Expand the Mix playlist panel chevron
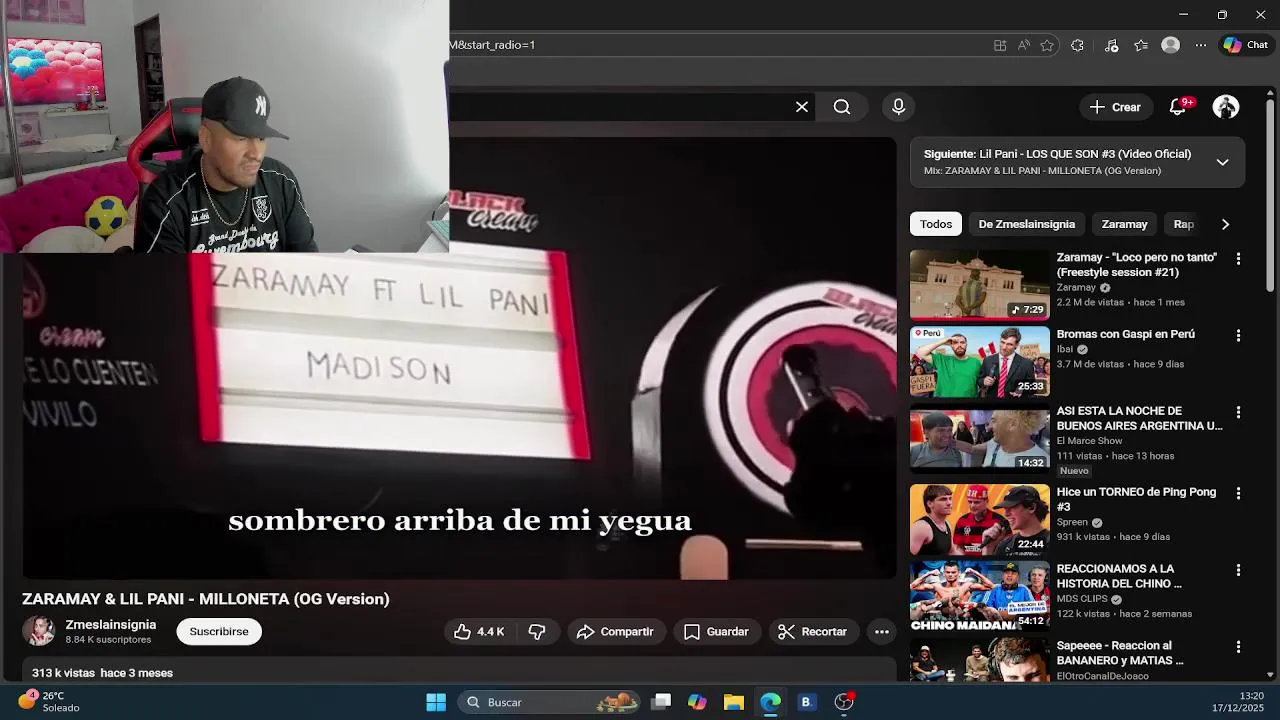This screenshot has height=720, width=1280. (1222, 162)
